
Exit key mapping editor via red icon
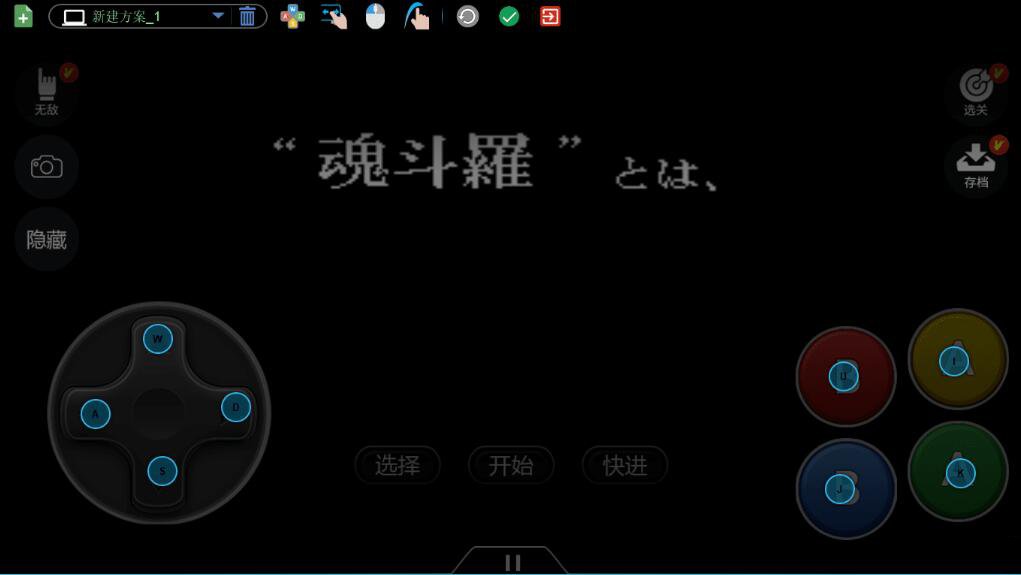click(x=550, y=16)
